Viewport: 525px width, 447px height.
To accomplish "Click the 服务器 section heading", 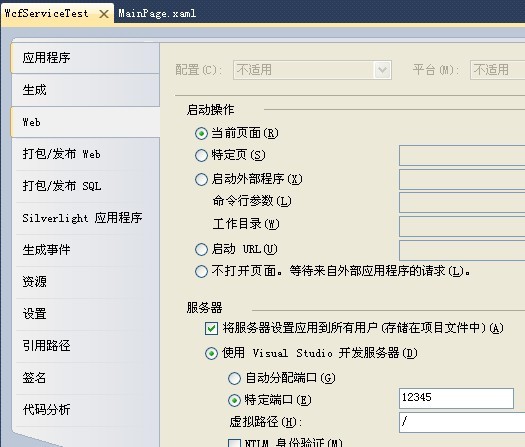I will coord(205,307).
